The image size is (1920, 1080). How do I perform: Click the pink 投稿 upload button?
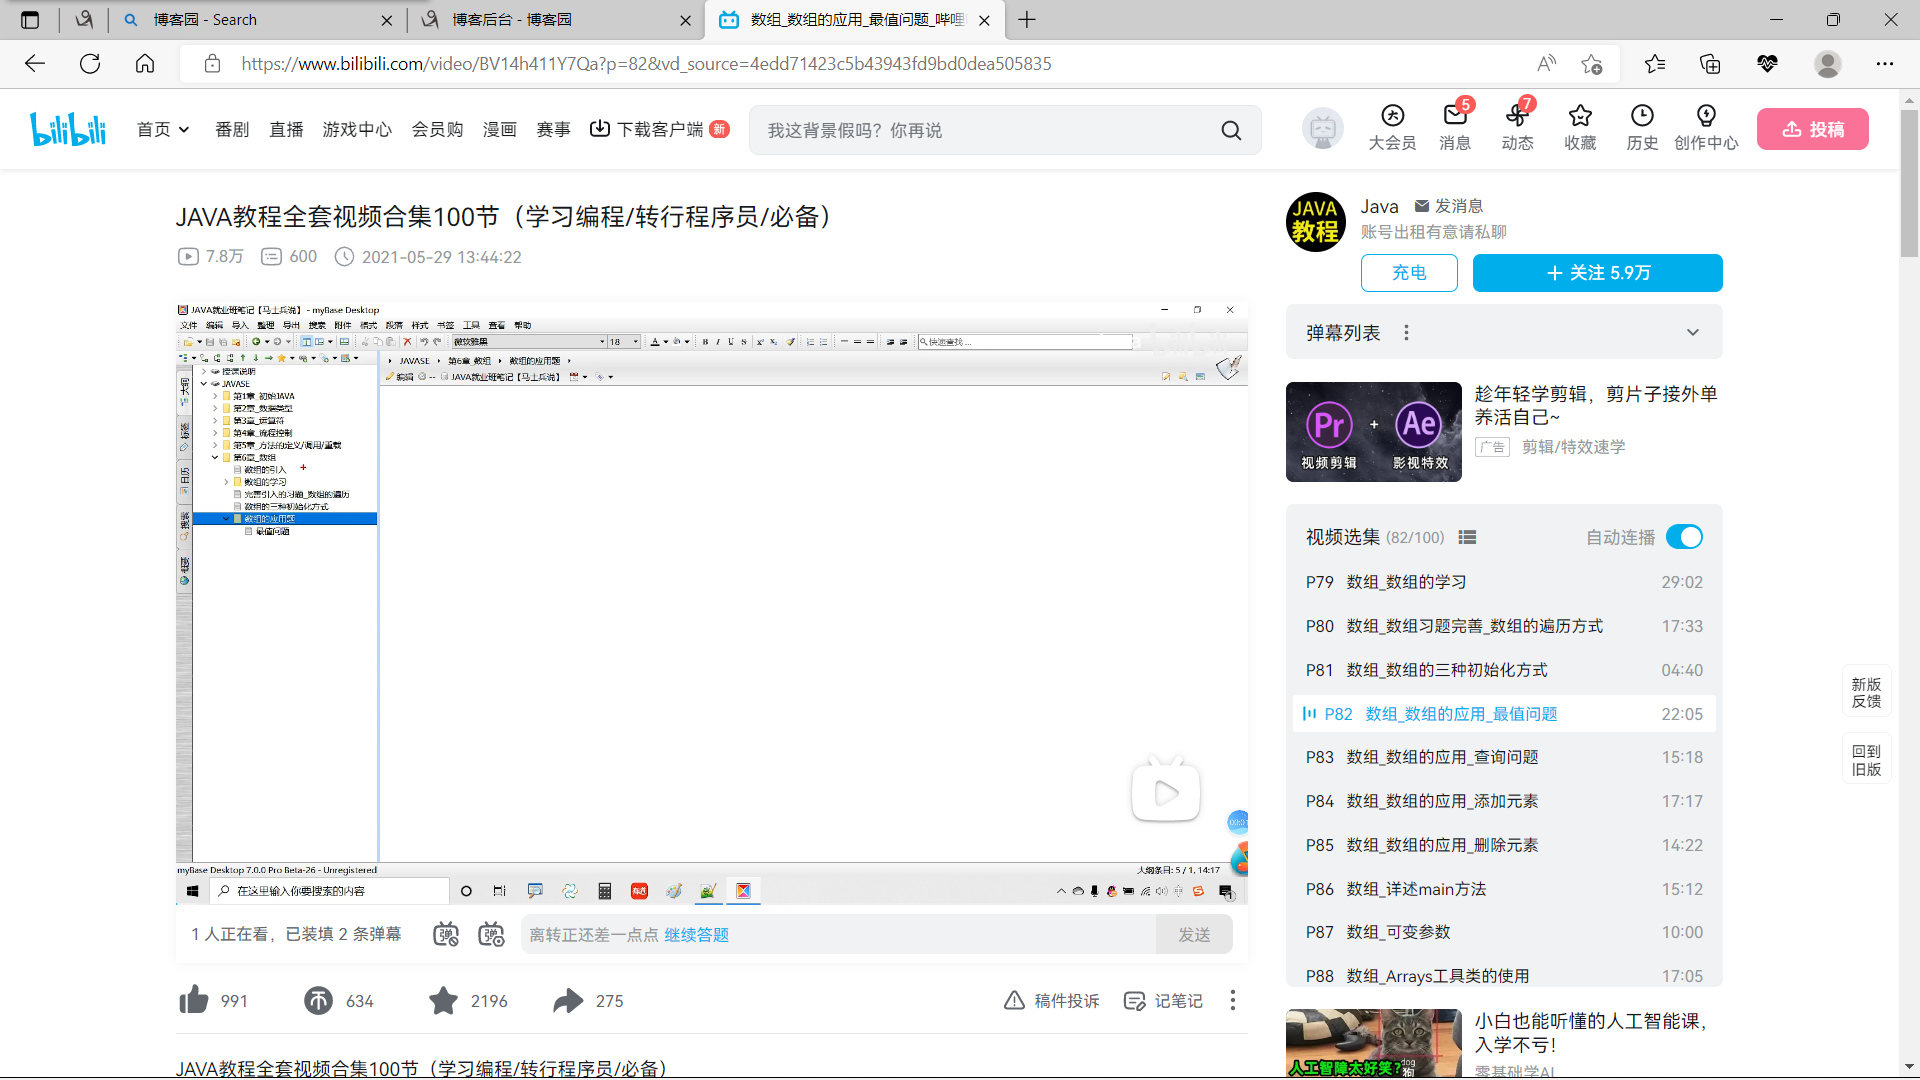tap(1812, 130)
